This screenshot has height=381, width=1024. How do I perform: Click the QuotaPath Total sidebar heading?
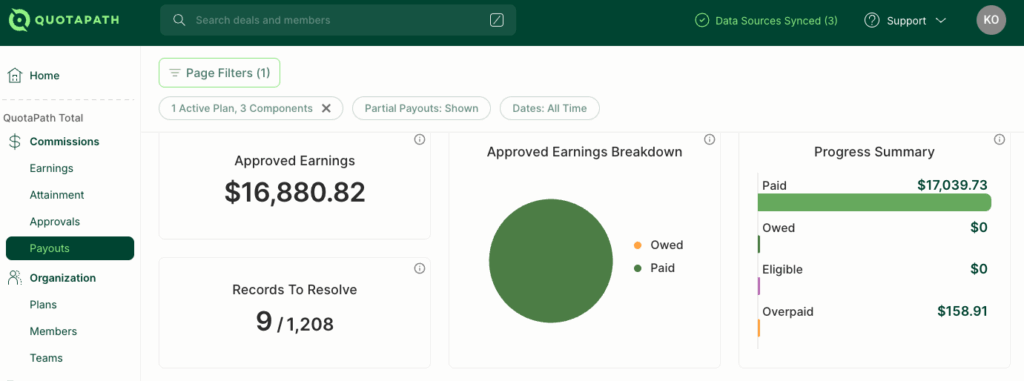pos(43,118)
